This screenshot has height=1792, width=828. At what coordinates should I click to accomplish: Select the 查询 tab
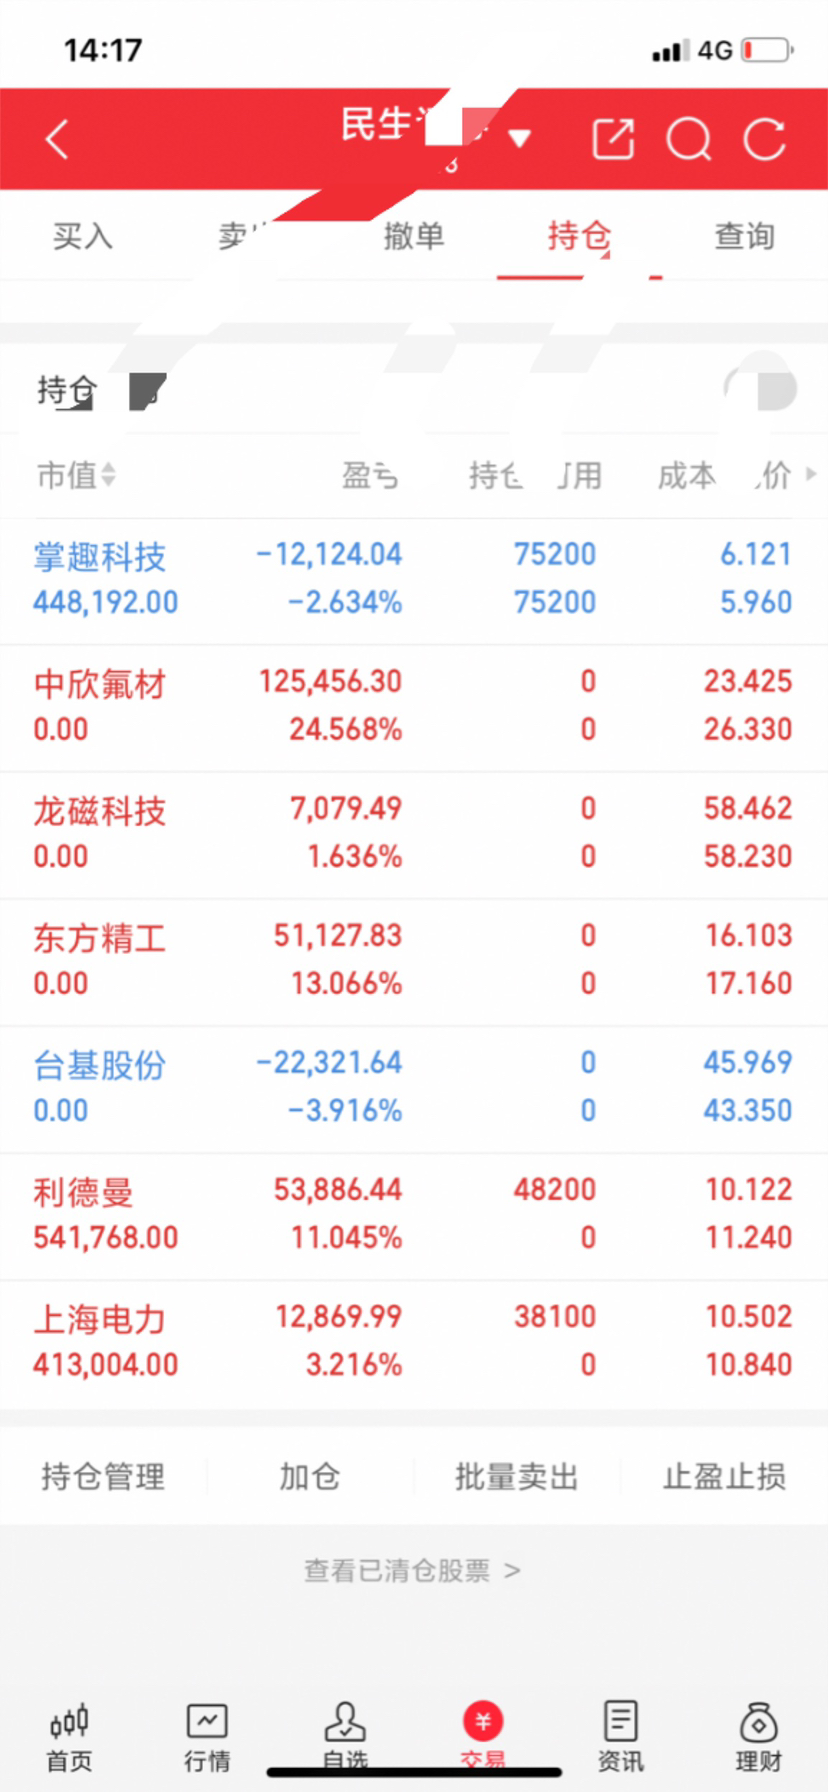[745, 237]
